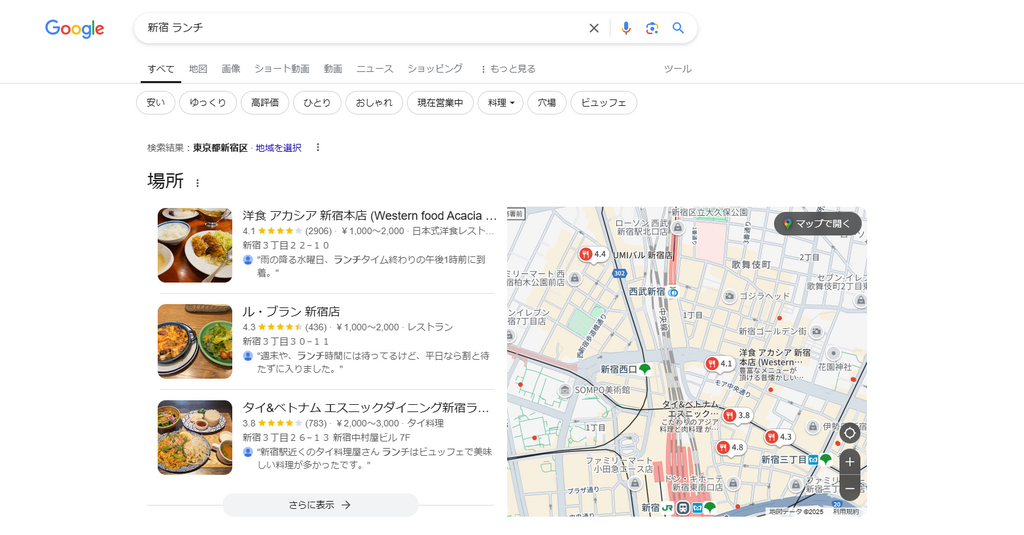This screenshot has width=1024, height=535.
Task: Toggle the ひとり filter chip
Action: pos(317,103)
